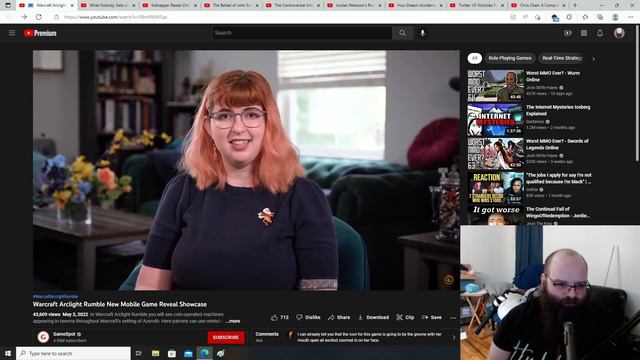Open the REACTION video thumbnail

(x=496, y=187)
